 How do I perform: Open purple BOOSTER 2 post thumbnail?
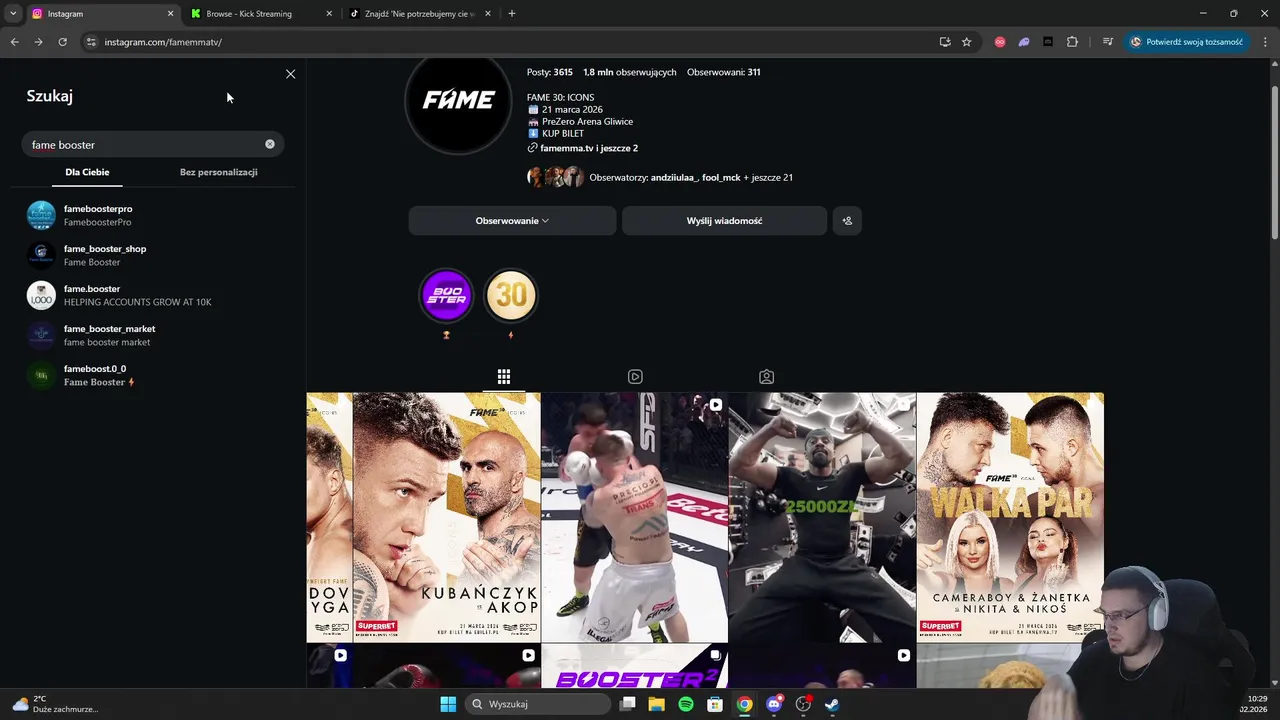[x=634, y=667]
